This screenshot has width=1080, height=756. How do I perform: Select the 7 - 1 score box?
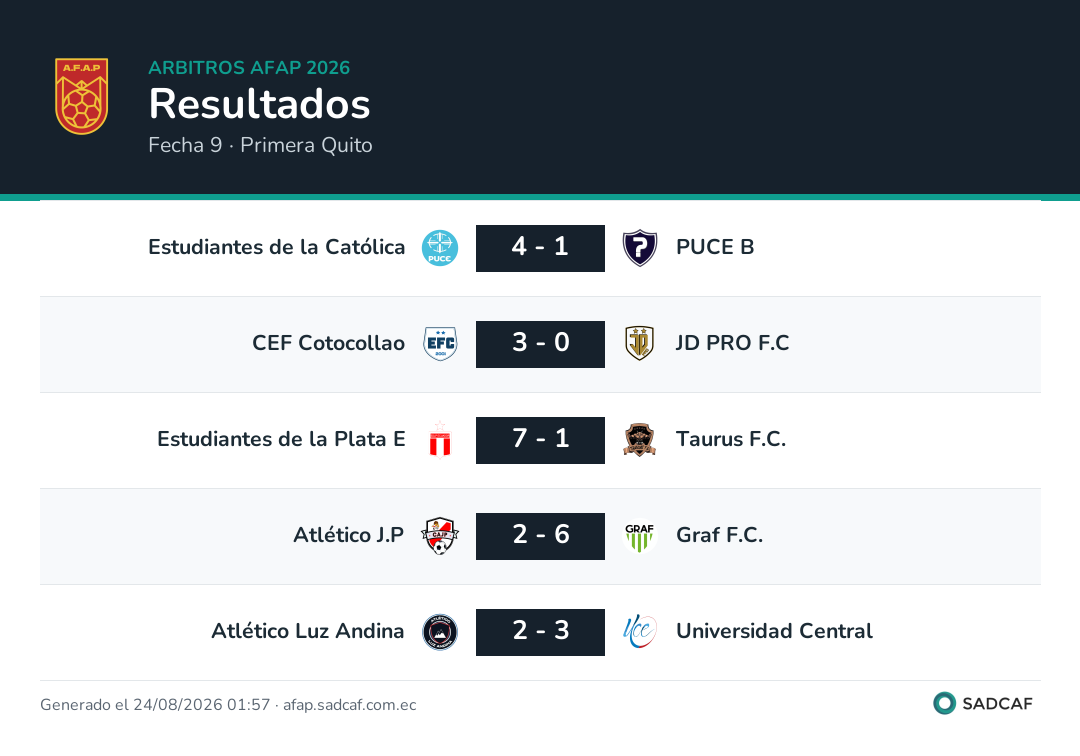[541, 440]
